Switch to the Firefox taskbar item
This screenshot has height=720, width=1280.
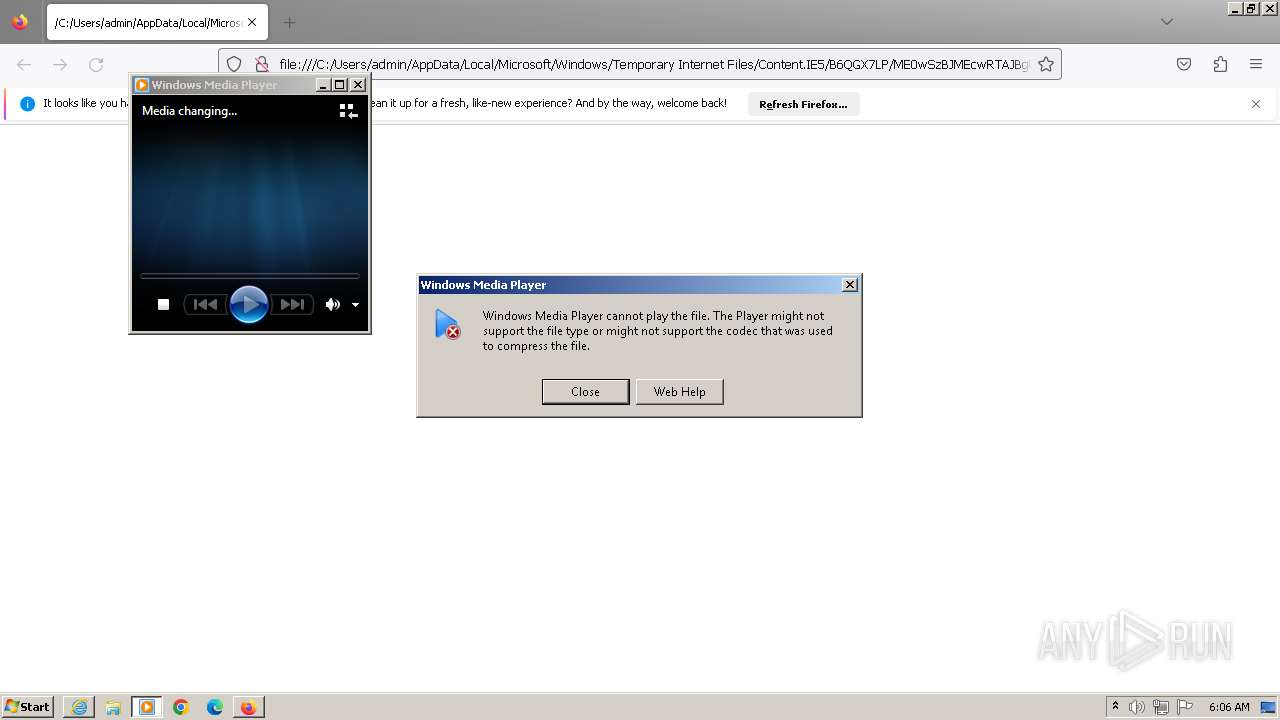coord(248,707)
